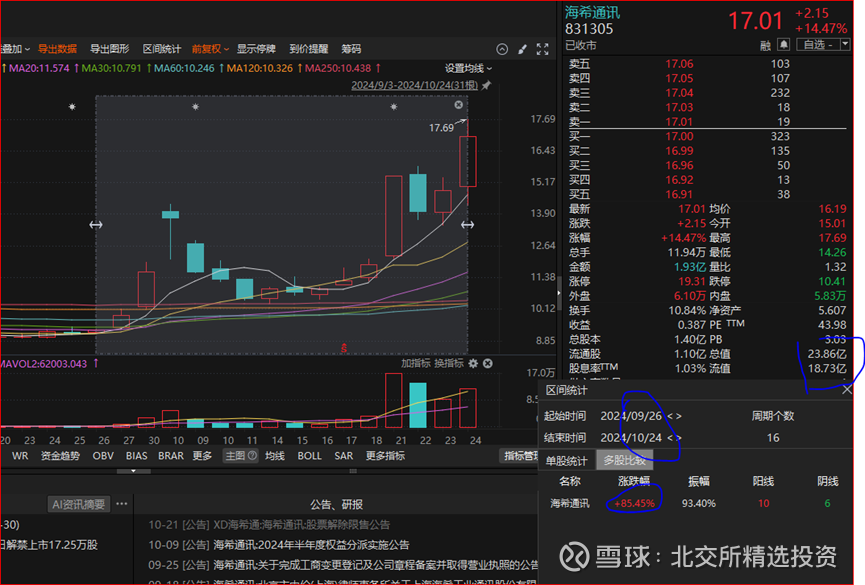
Task: Step the start date 2024/09/26 backward
Action: [x=670, y=416]
